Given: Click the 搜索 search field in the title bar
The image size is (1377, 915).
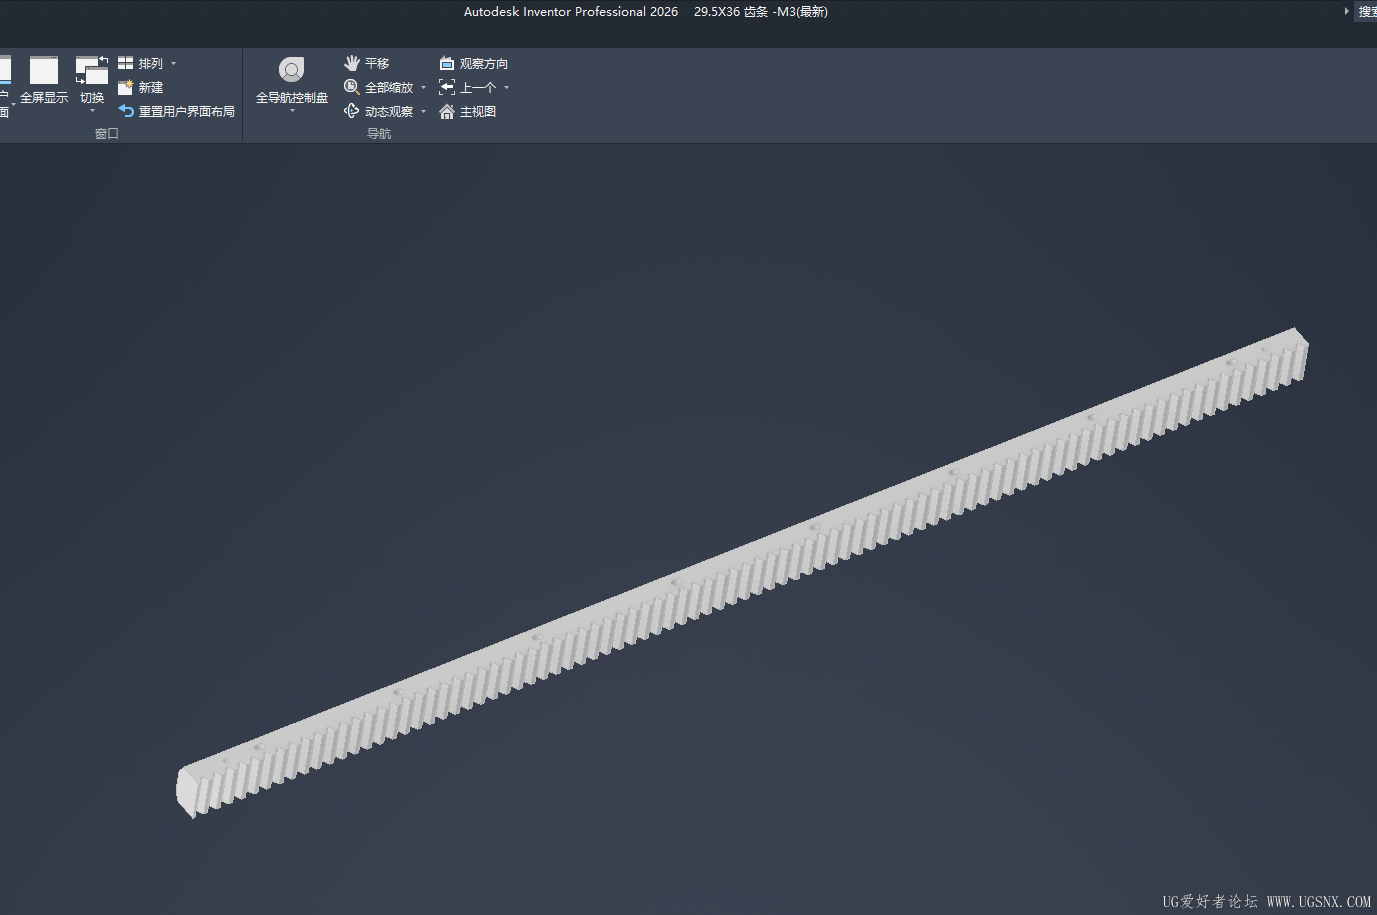Looking at the screenshot, I should pos(1366,12).
